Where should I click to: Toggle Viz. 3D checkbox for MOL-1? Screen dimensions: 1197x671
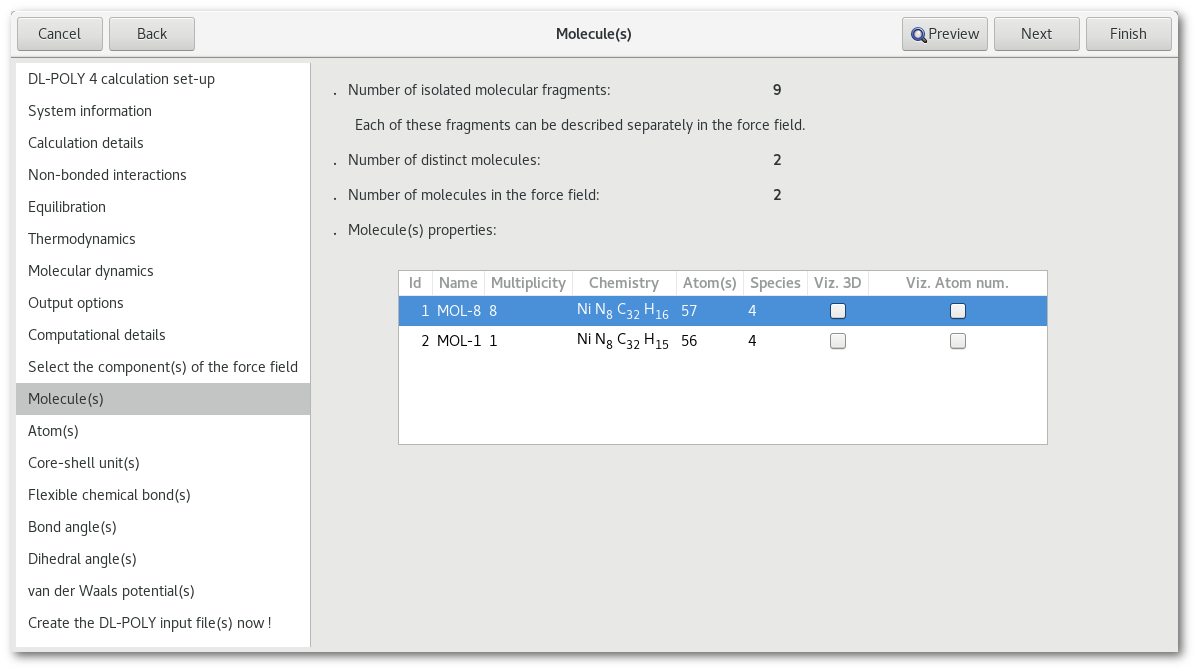[x=838, y=341]
